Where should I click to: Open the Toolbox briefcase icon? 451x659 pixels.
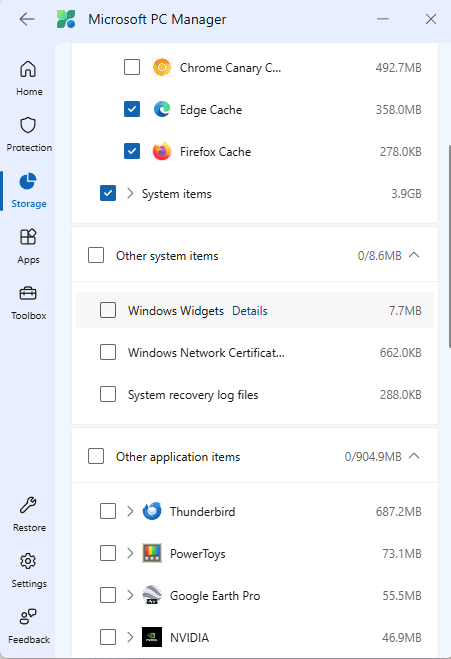click(28, 293)
